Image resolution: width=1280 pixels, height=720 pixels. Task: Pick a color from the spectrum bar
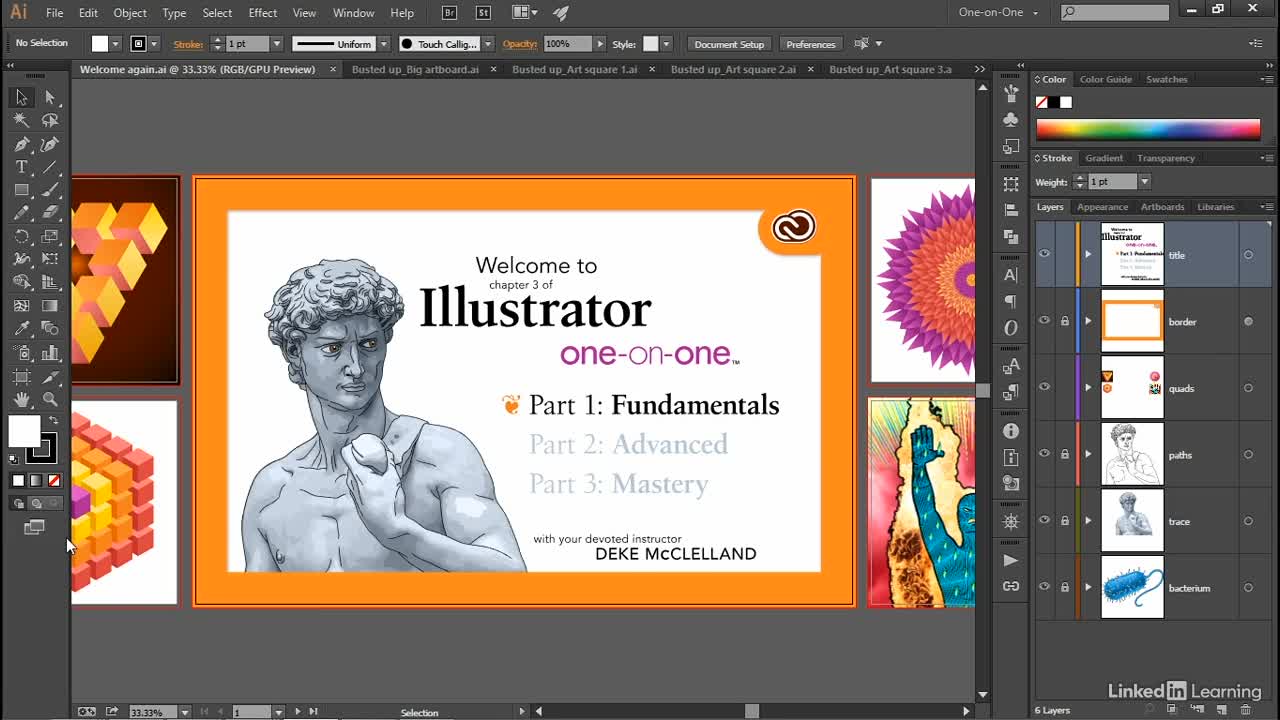pos(1148,129)
